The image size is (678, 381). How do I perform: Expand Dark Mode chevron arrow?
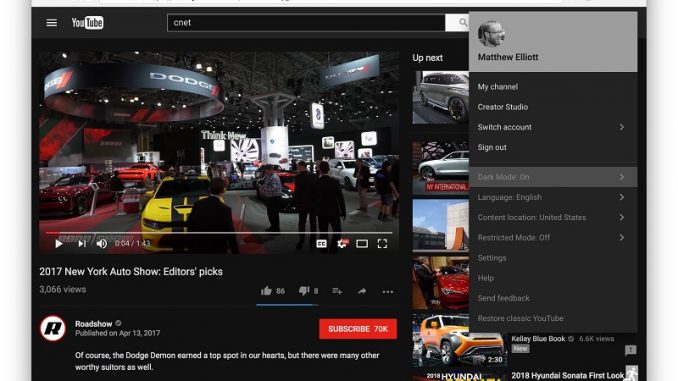621,177
